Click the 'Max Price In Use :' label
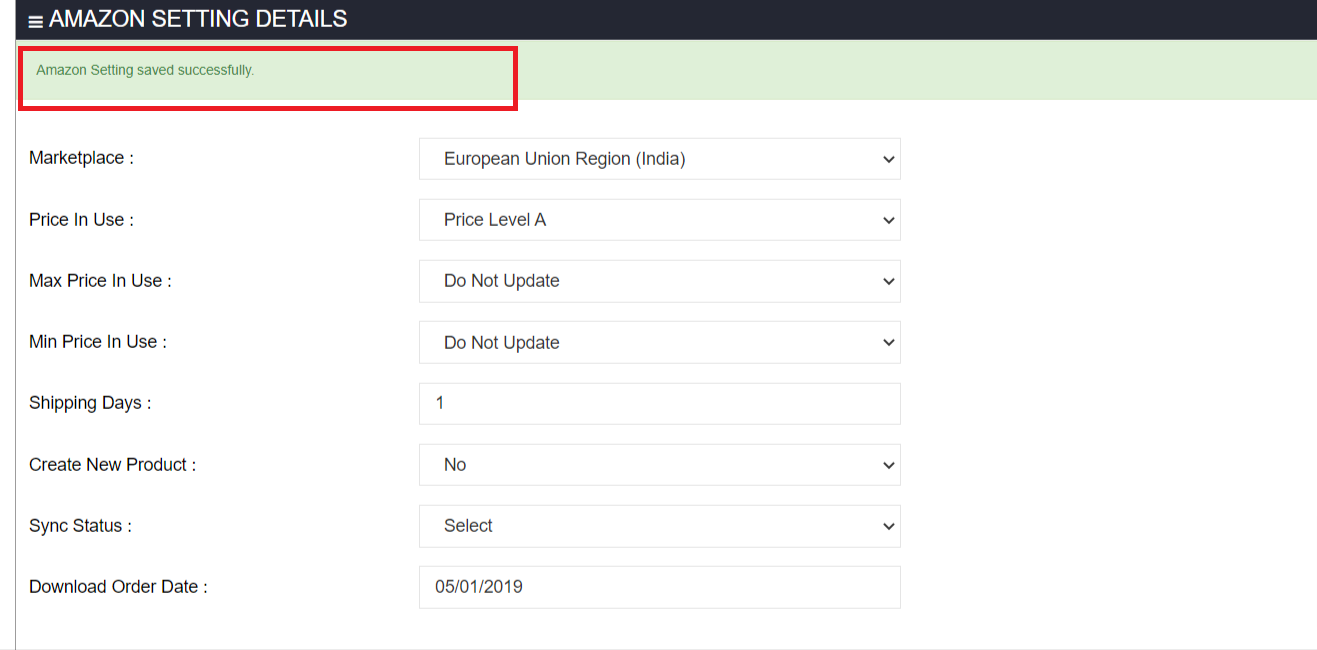 [x=100, y=281]
